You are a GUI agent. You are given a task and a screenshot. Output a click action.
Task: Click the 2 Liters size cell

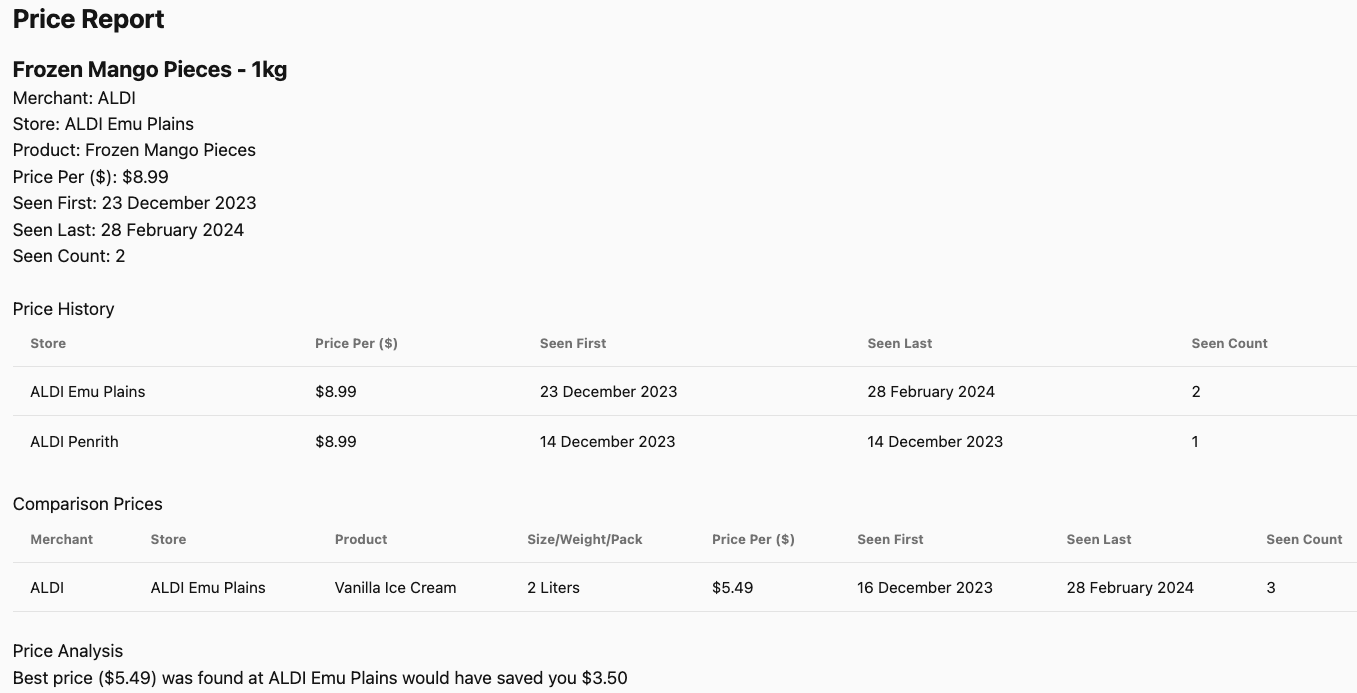[x=553, y=588]
